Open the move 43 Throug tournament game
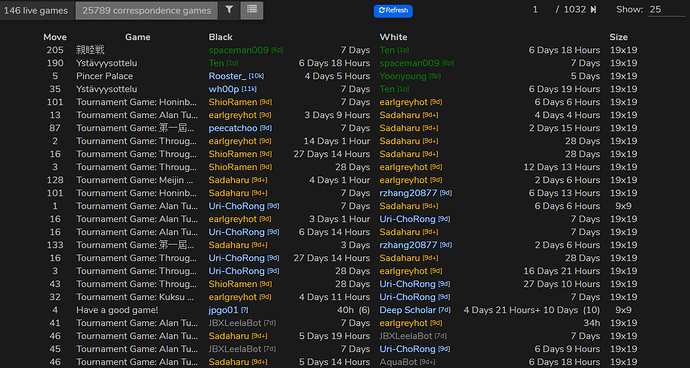Screen dimensions: 690x368 (136, 284)
